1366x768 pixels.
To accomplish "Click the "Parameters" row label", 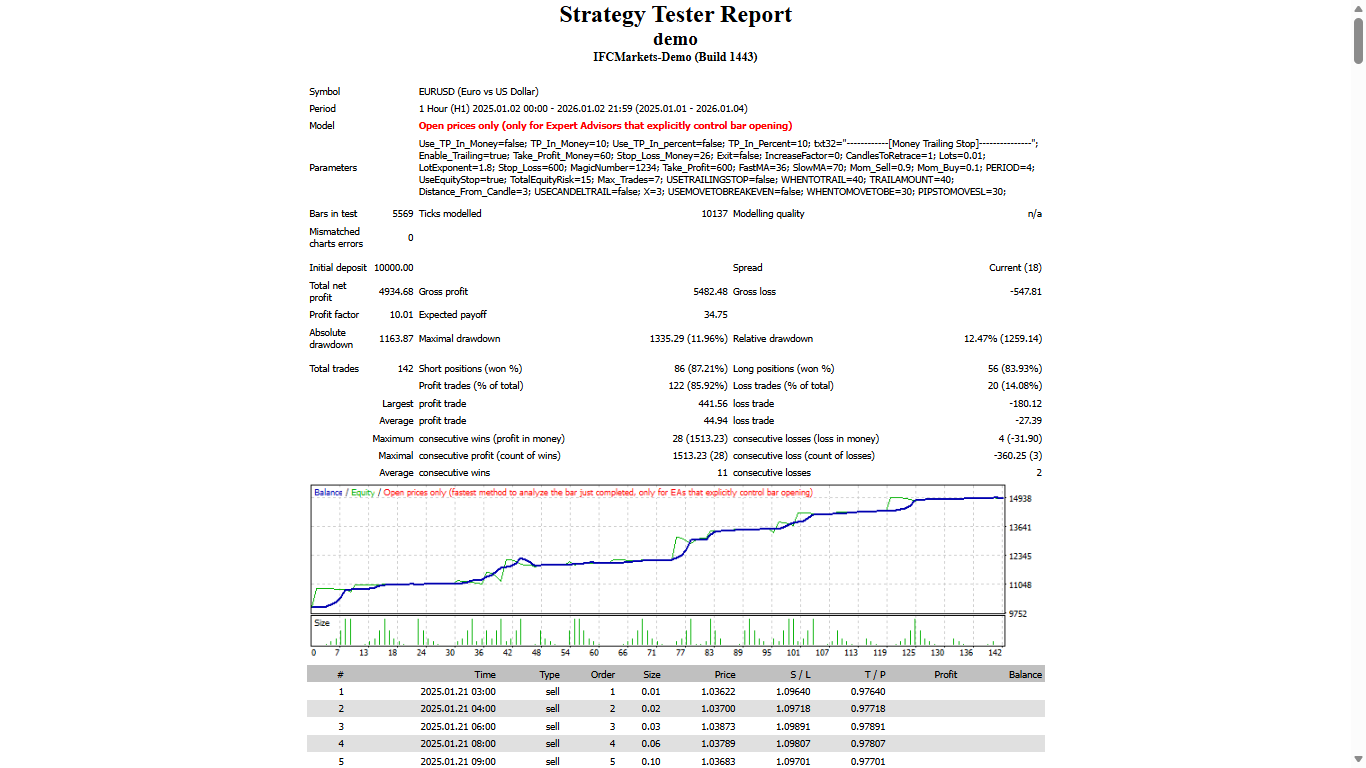I will (333, 168).
